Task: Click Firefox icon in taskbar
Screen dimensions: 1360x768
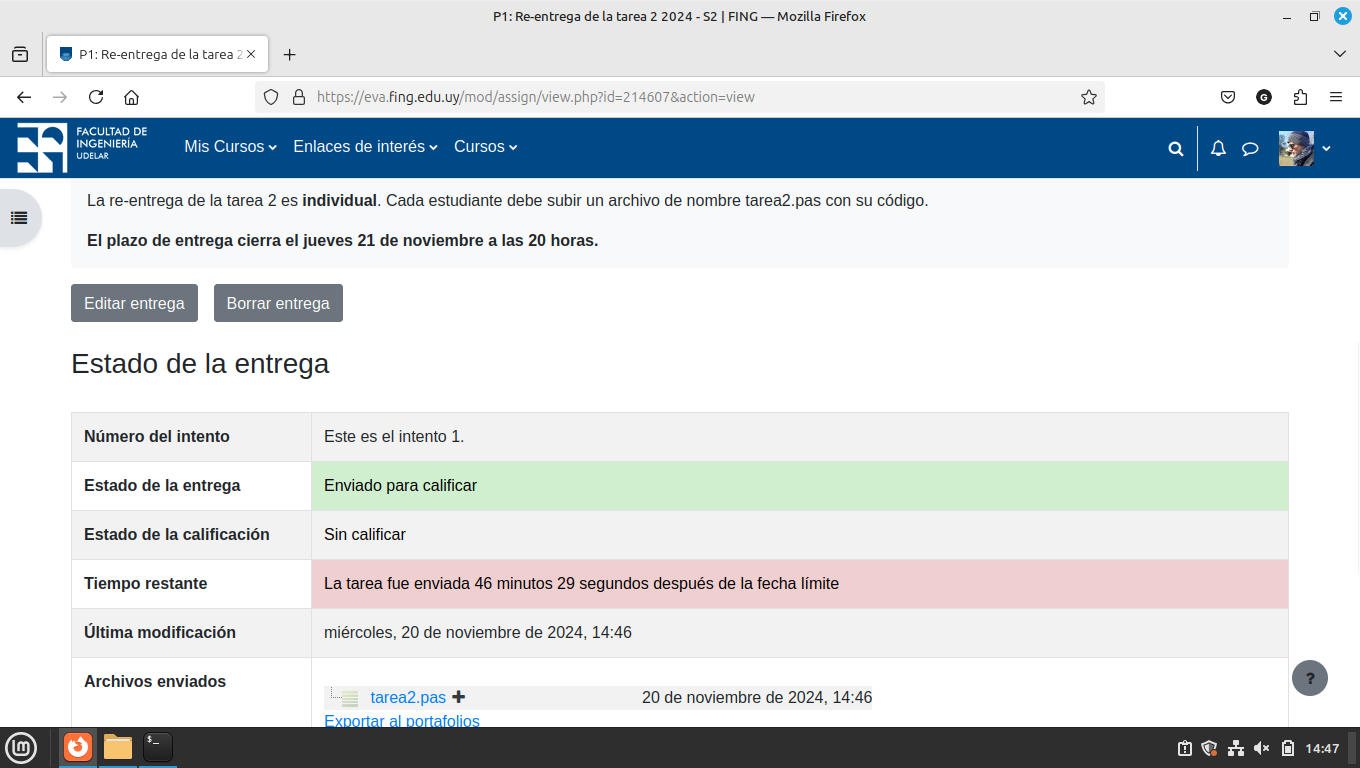Action: [78, 747]
